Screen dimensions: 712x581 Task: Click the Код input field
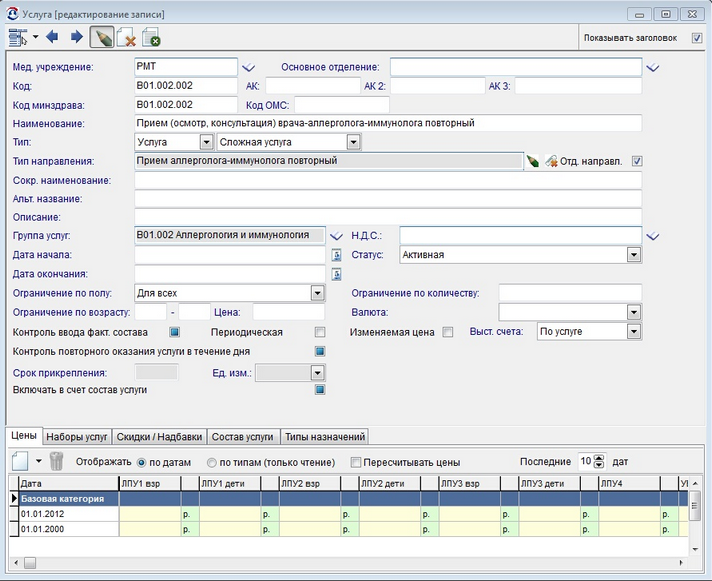pos(186,86)
